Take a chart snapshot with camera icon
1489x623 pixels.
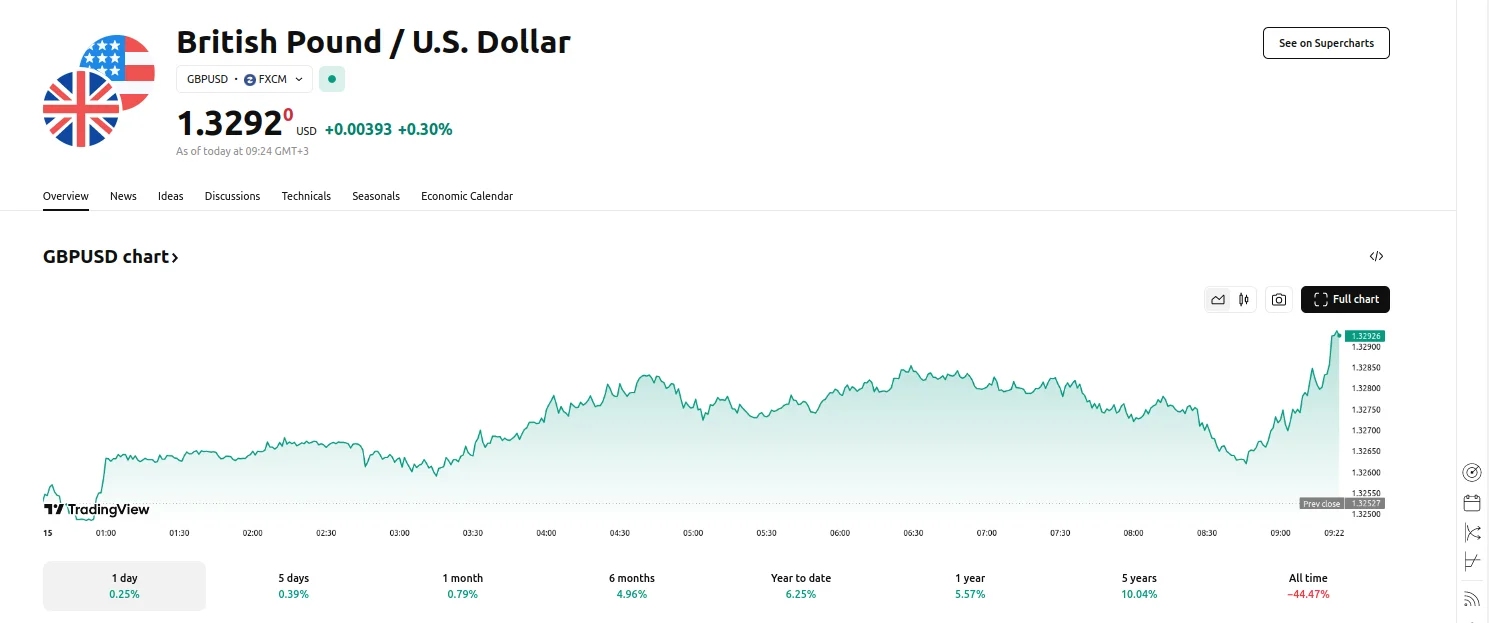(1278, 299)
